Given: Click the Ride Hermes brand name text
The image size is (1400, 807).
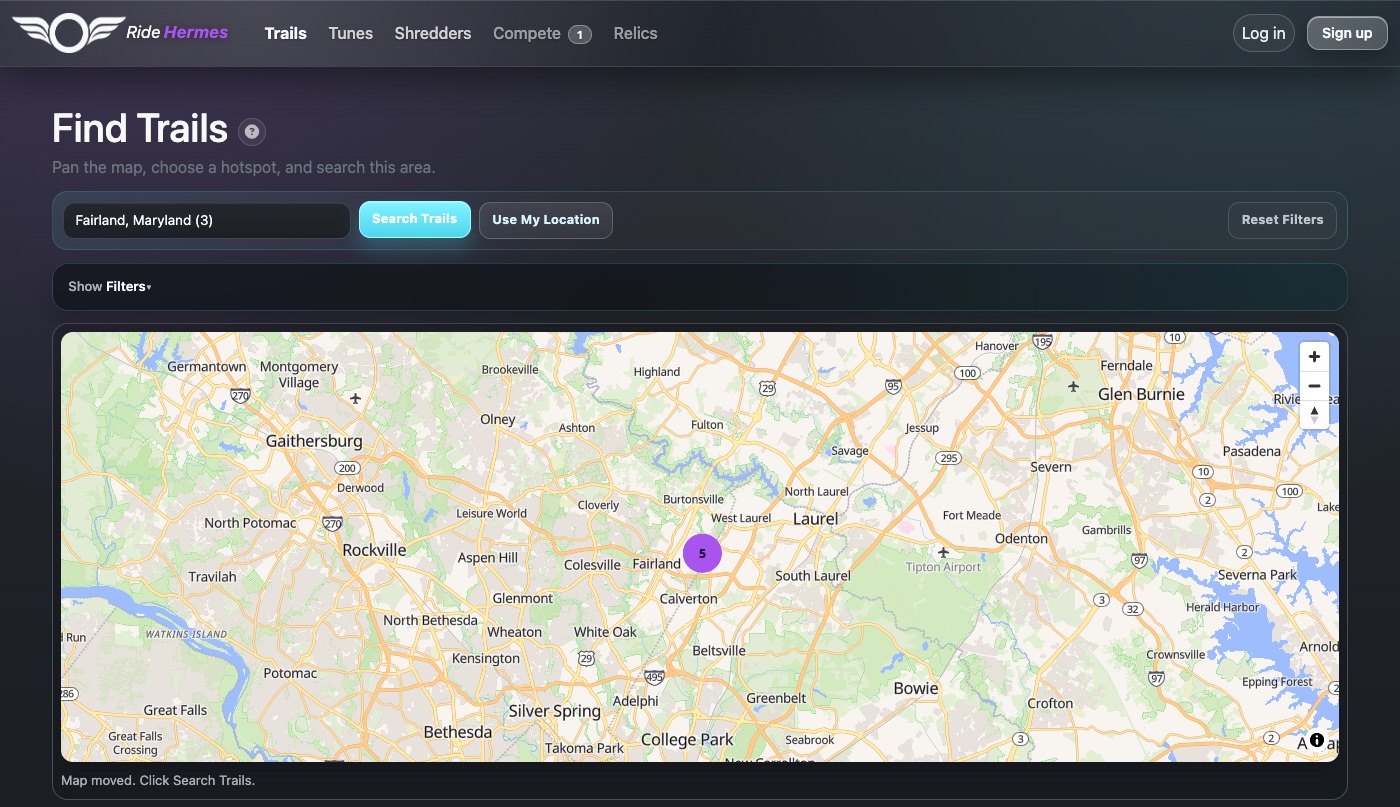Looking at the screenshot, I should (x=177, y=32).
